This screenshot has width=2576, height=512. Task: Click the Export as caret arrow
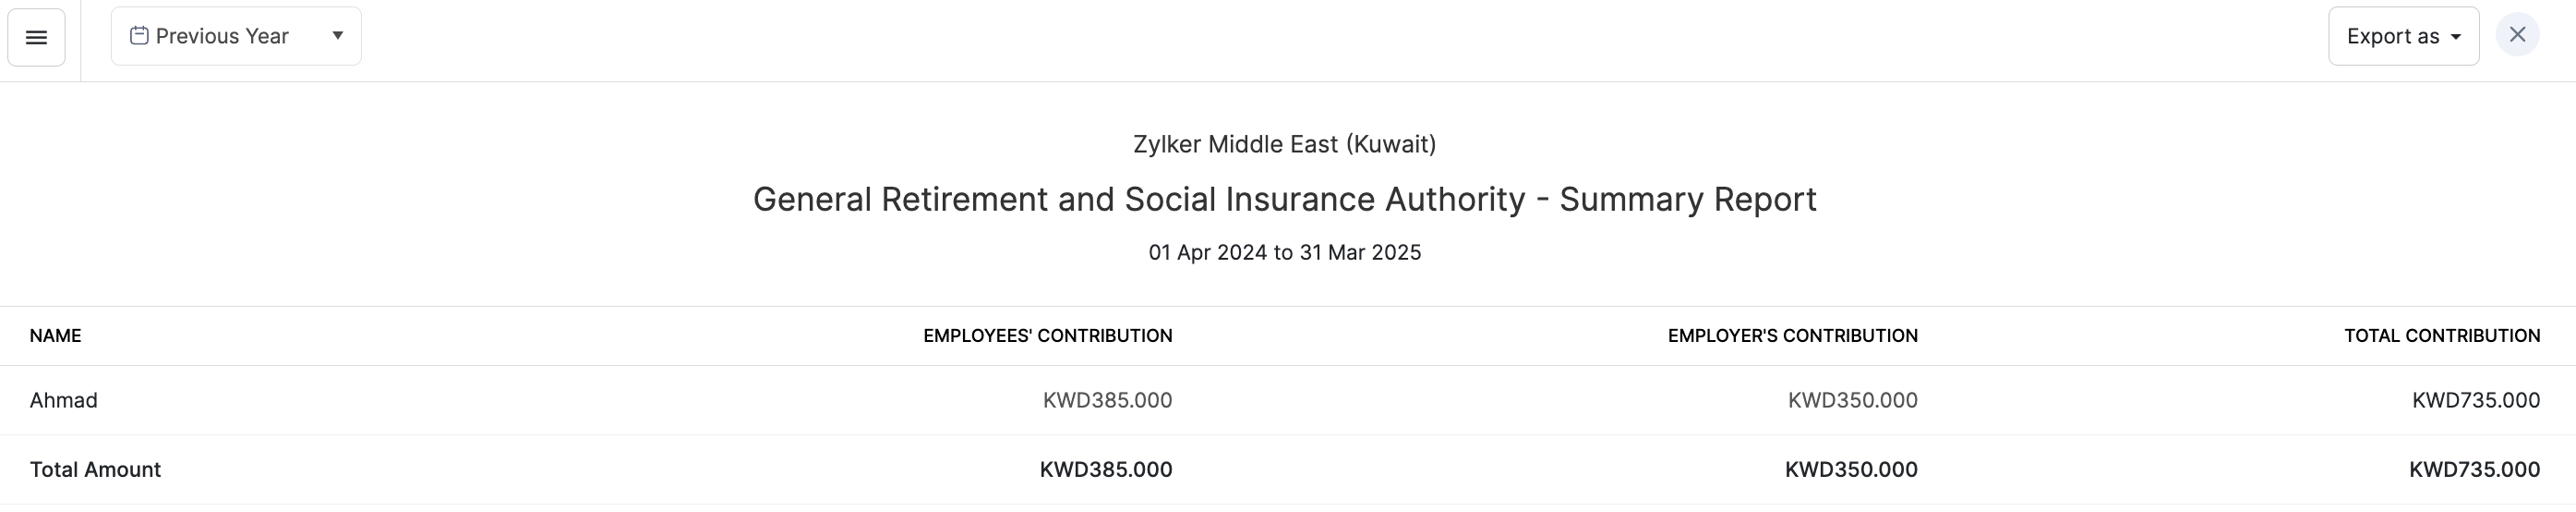click(2456, 37)
